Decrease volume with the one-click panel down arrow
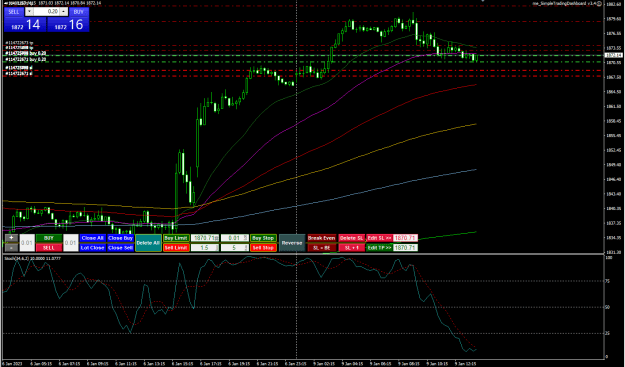625x367 pixels. coord(29,12)
